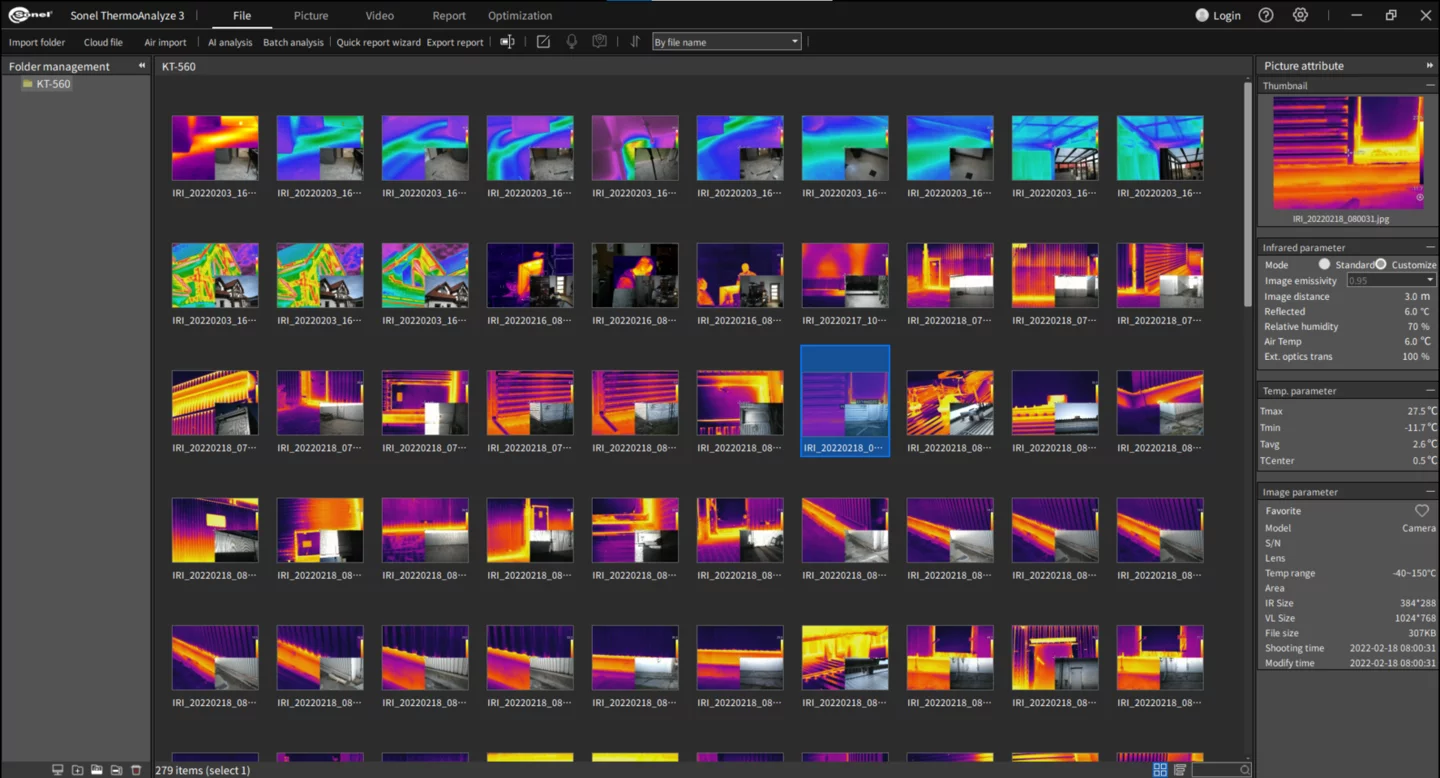Click the vertical scrollbar of thumbnail grid

coord(1248,420)
